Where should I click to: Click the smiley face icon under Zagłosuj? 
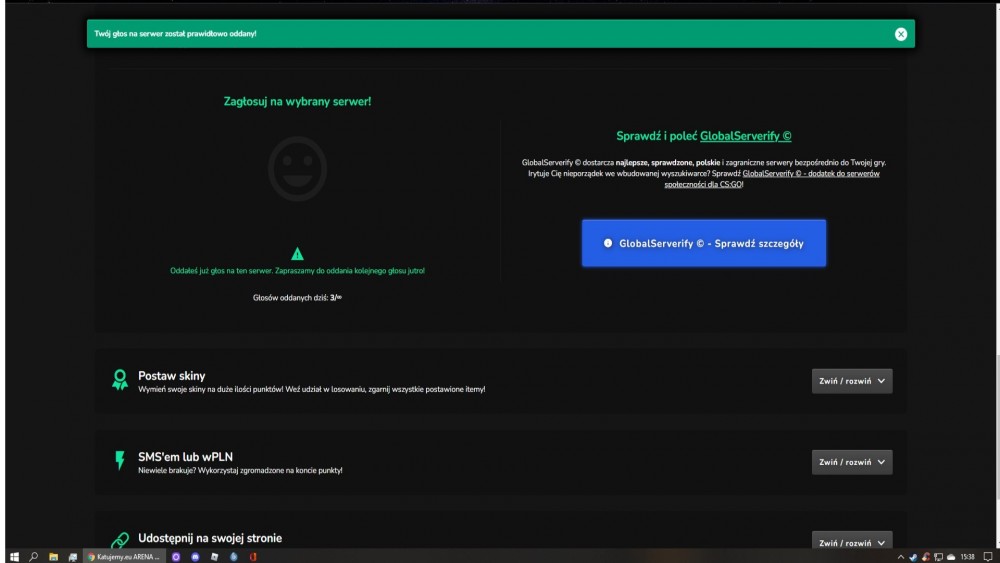click(x=297, y=169)
